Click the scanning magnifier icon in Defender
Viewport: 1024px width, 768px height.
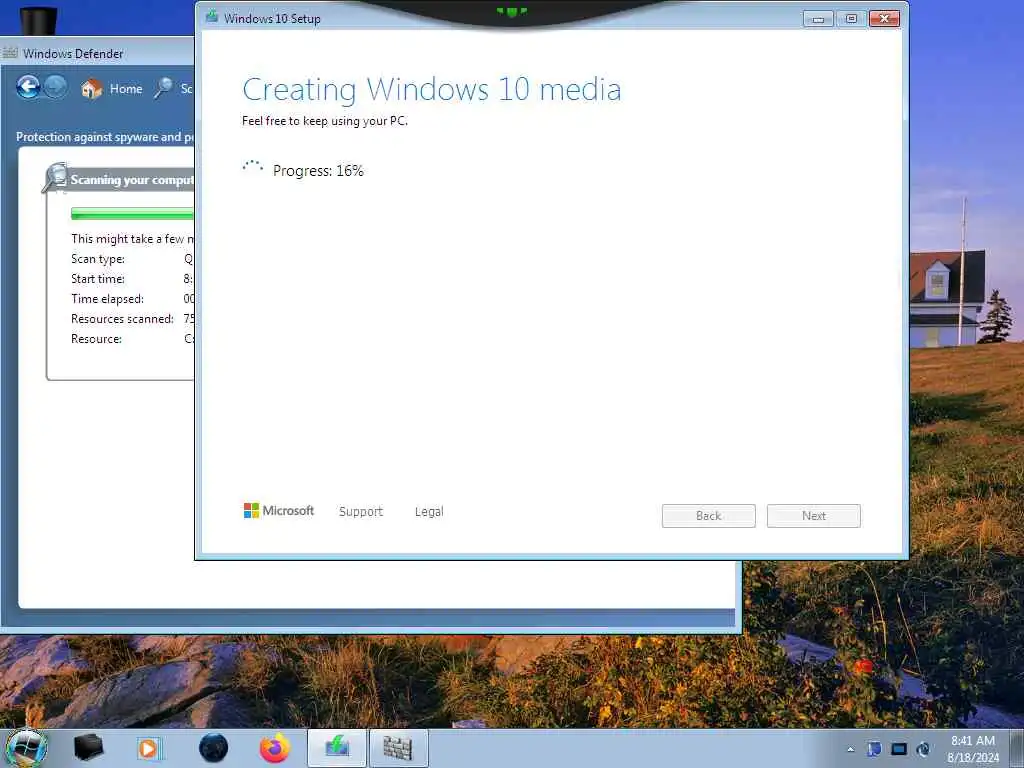56,178
